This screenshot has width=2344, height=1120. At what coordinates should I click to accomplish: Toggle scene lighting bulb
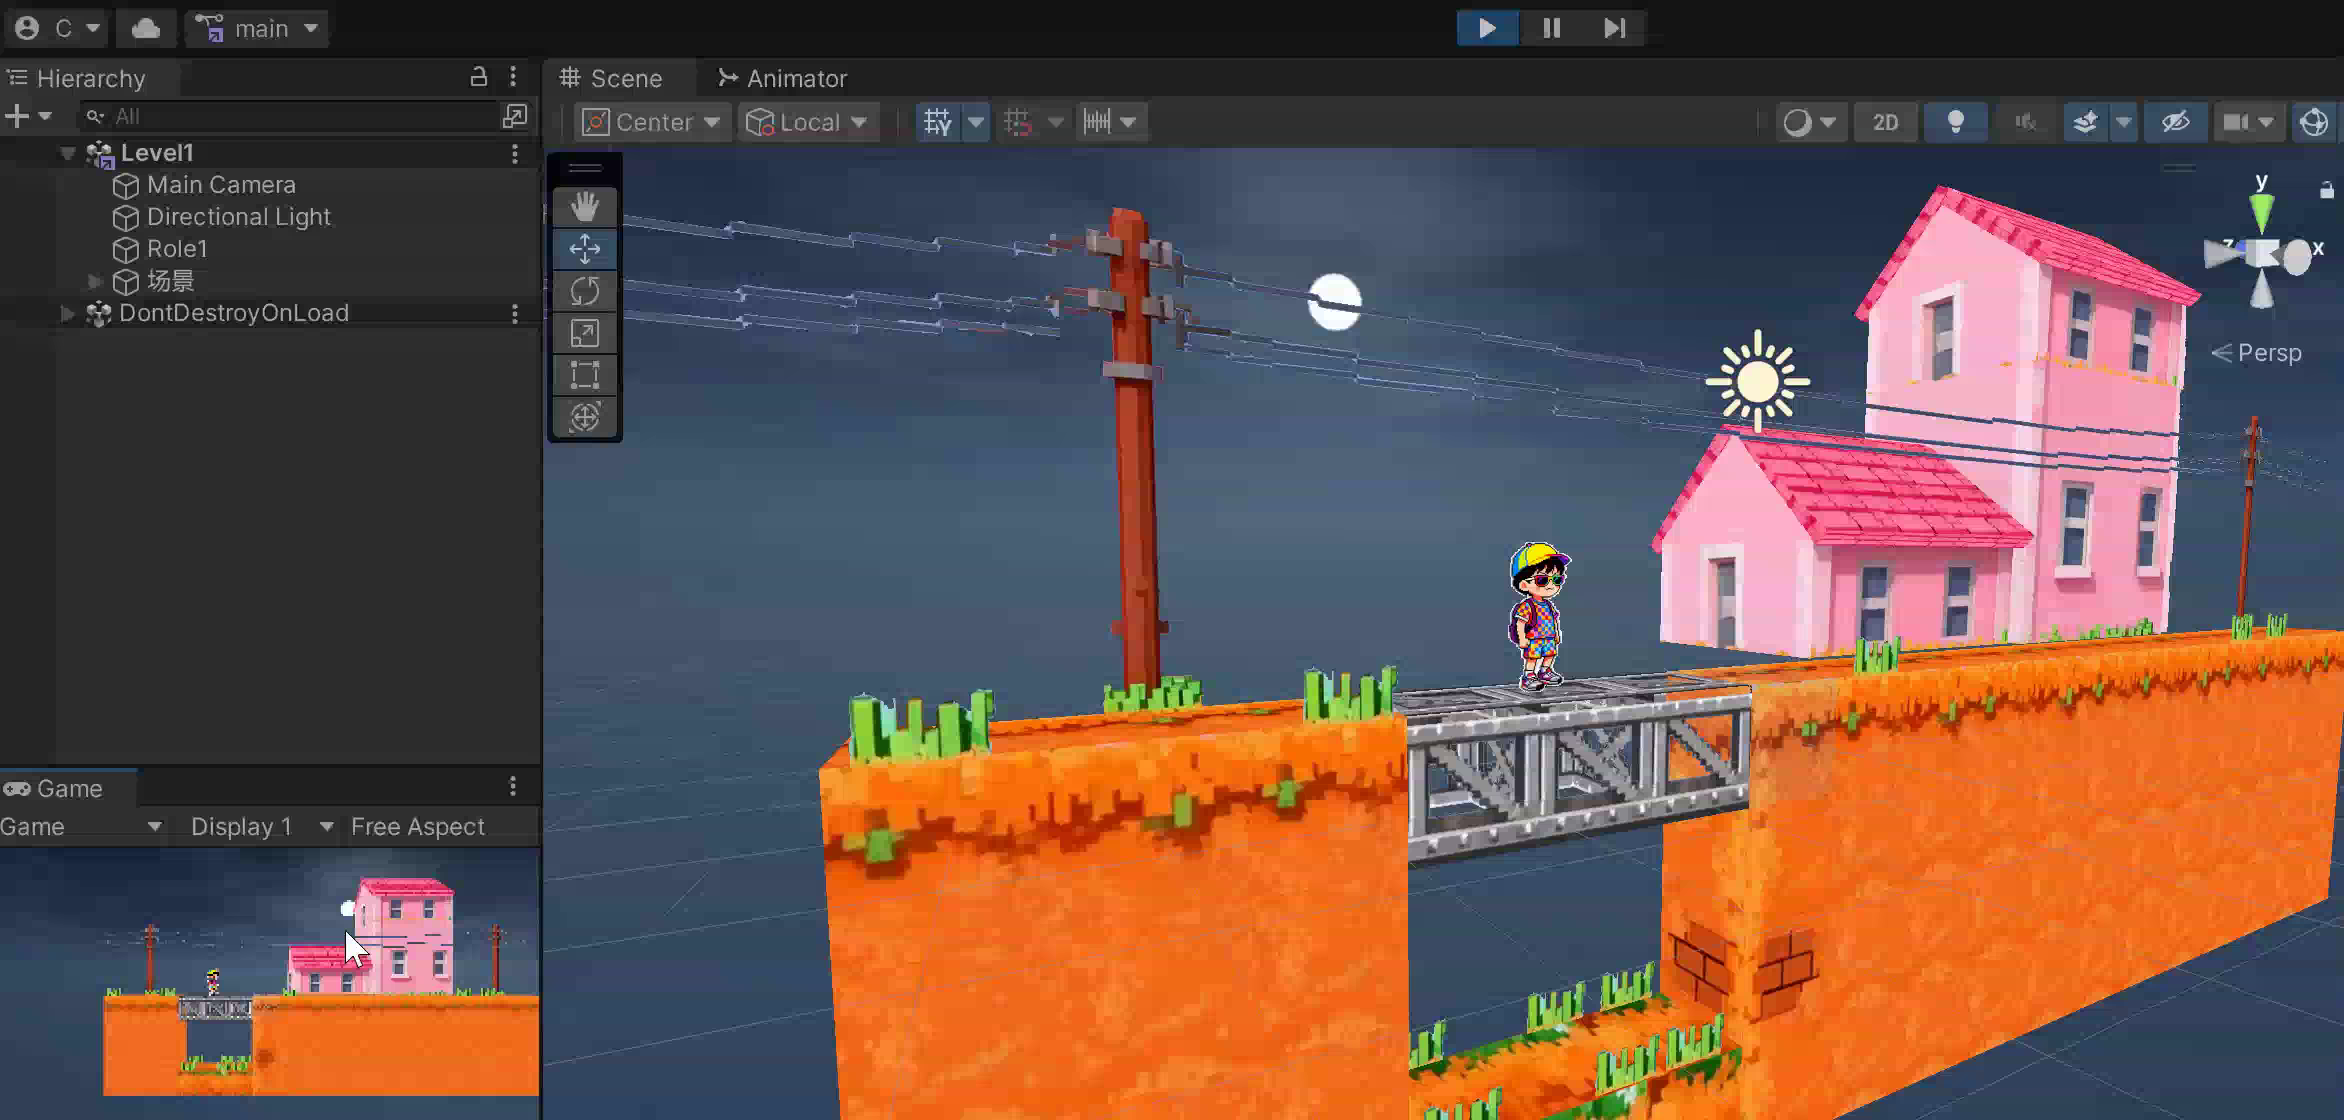1955,122
